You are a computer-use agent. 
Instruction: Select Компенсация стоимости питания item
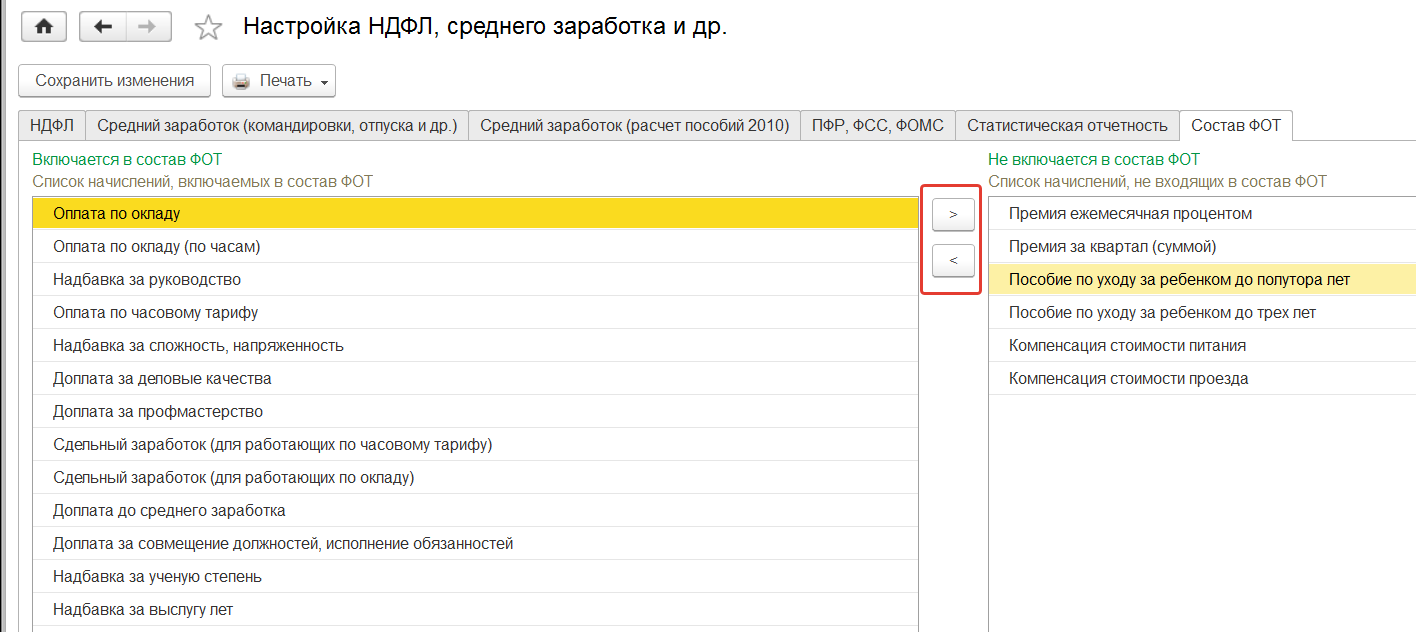(1129, 346)
